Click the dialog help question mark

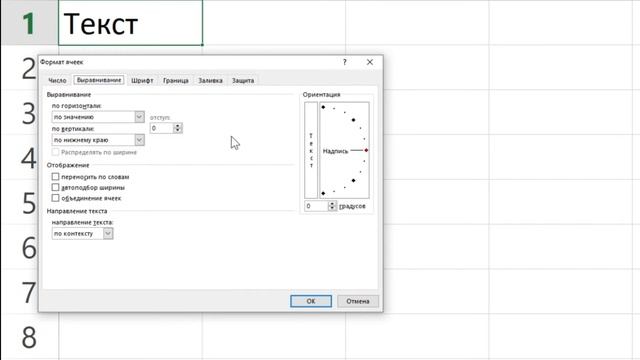pyautogui.click(x=344, y=62)
